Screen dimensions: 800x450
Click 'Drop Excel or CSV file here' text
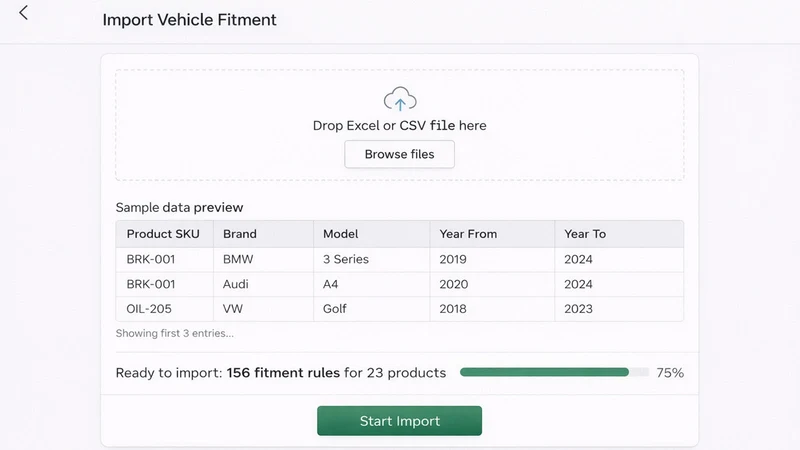point(399,126)
